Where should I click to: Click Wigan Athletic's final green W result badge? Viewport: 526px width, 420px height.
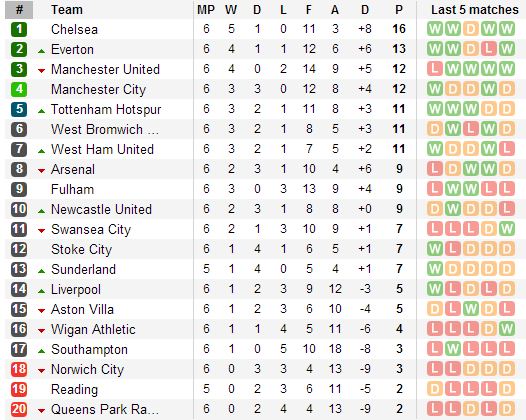click(x=507, y=329)
